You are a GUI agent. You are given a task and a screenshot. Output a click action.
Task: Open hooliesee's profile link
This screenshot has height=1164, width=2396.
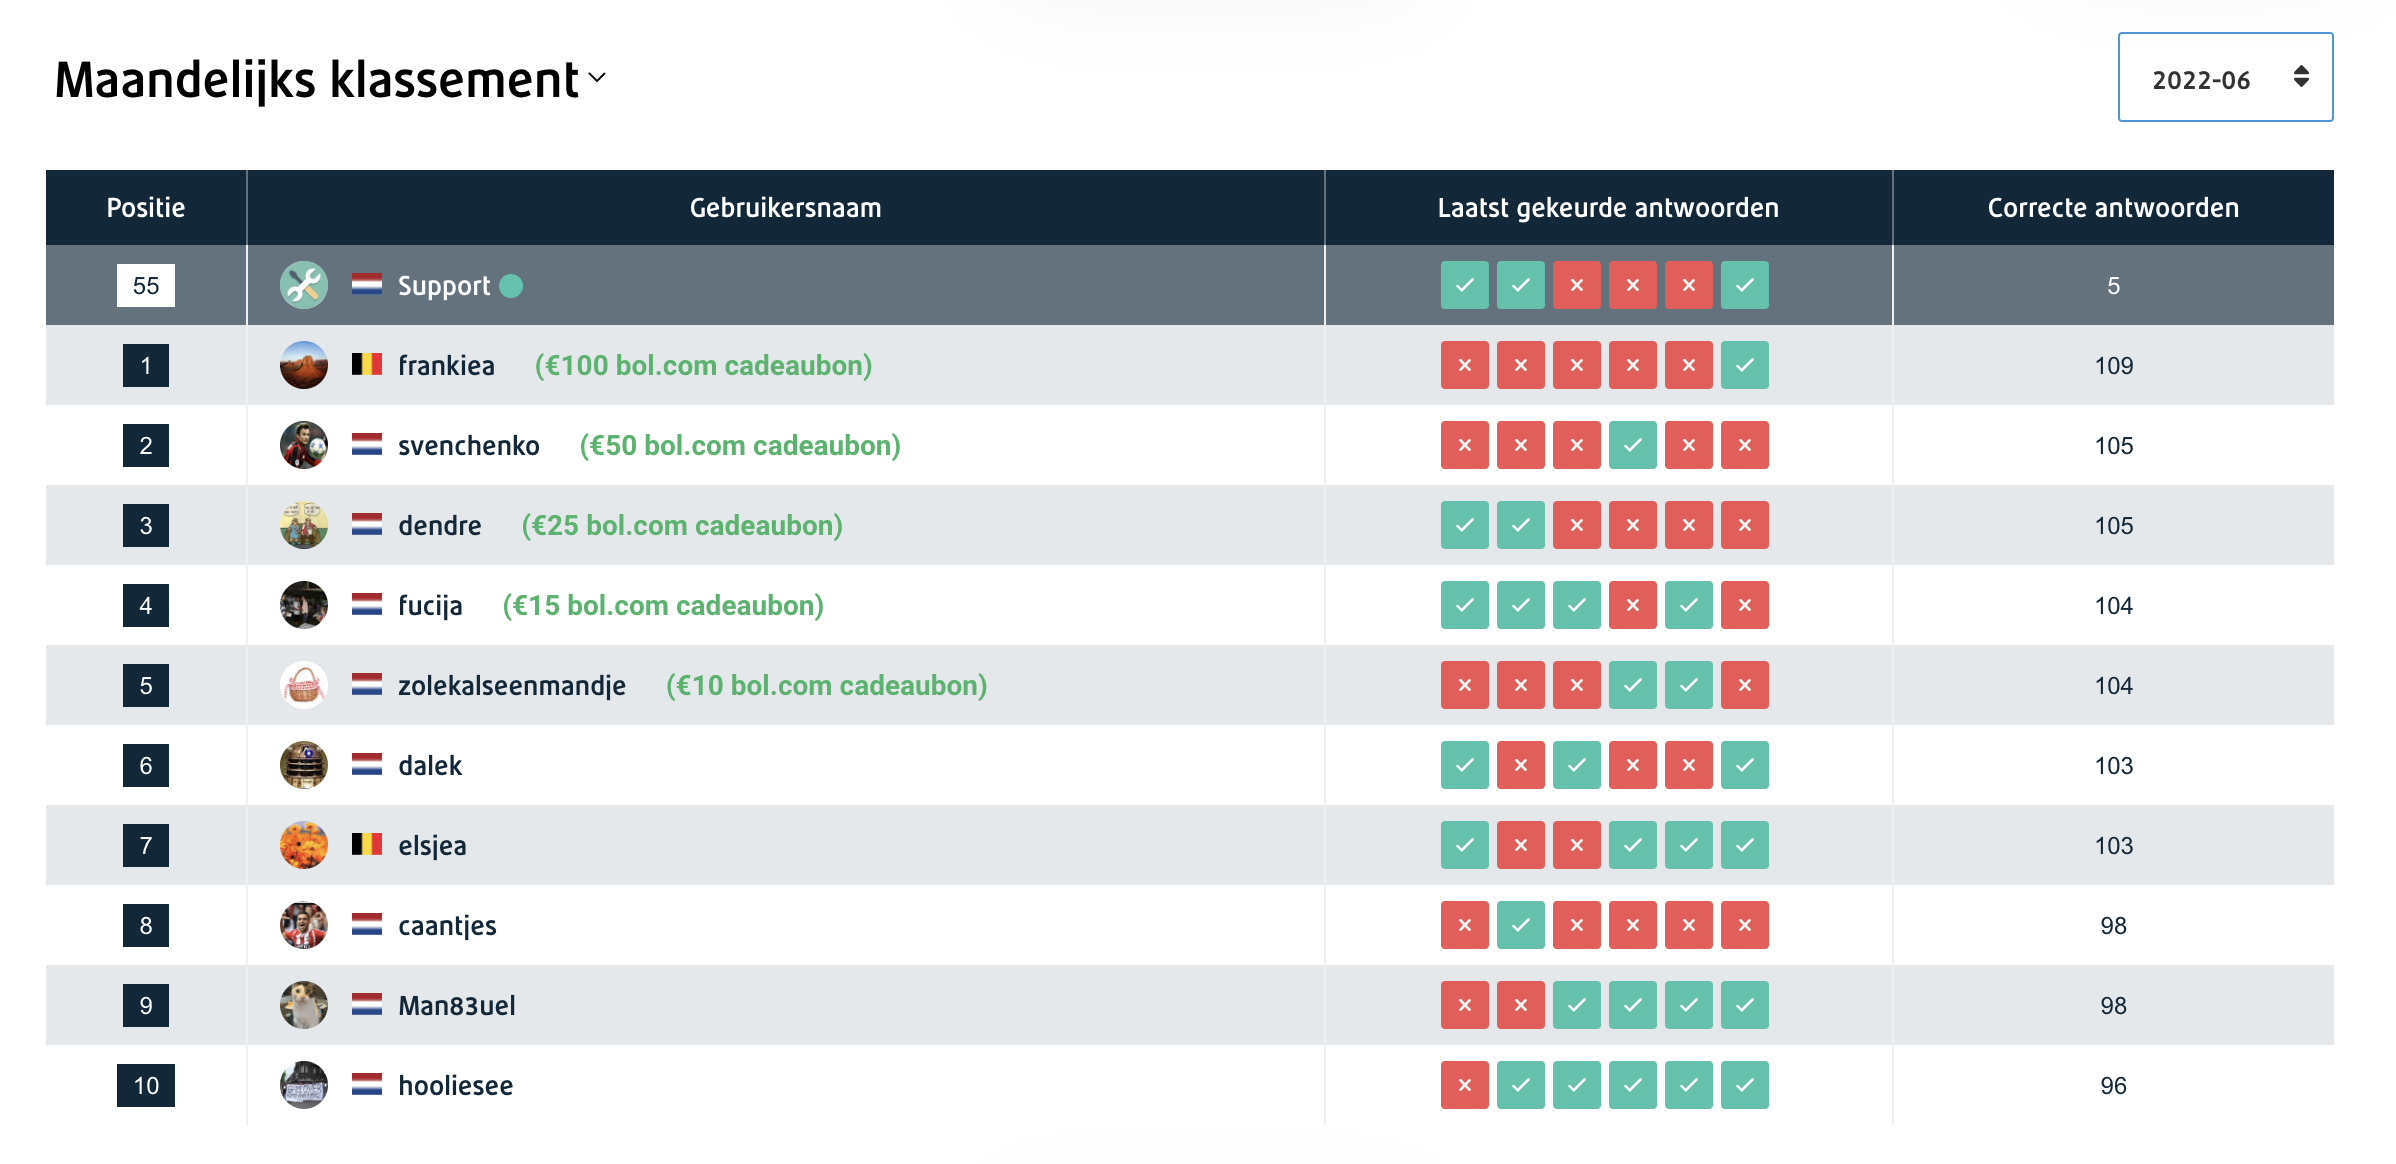pyautogui.click(x=455, y=1085)
